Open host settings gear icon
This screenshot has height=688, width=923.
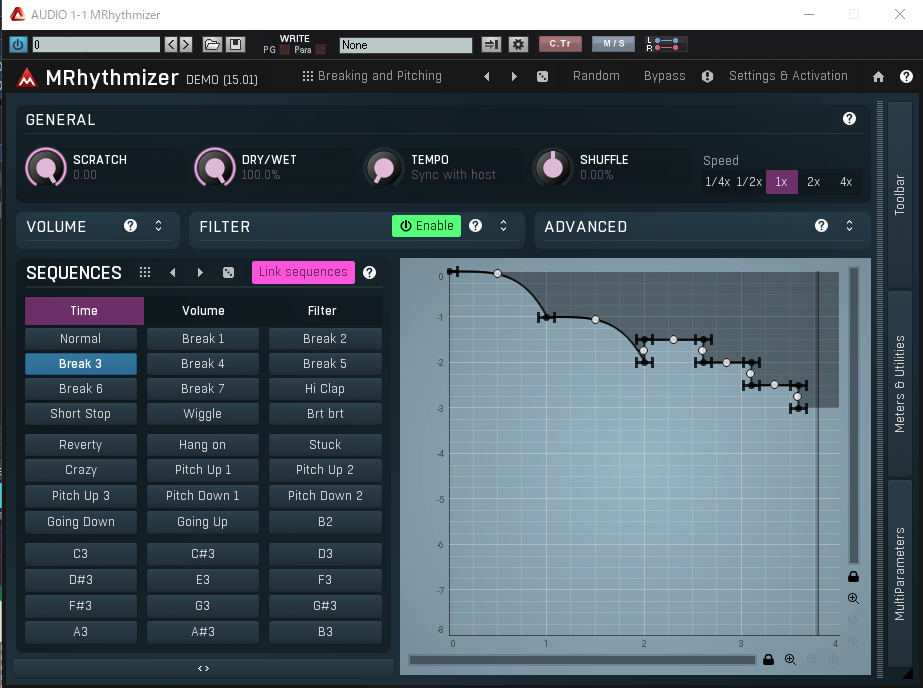coord(518,44)
